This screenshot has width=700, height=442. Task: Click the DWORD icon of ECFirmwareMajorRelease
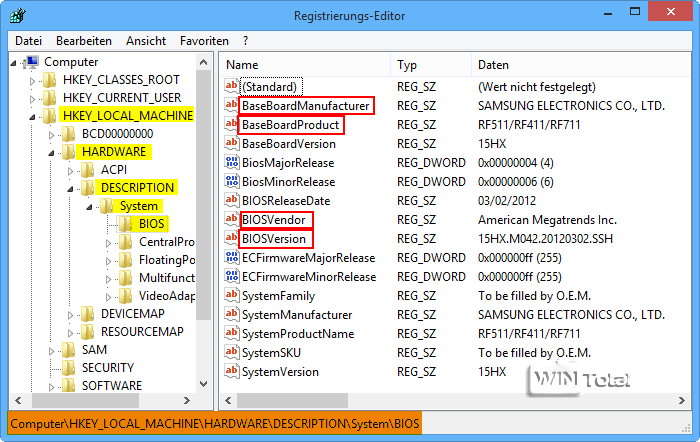231,257
